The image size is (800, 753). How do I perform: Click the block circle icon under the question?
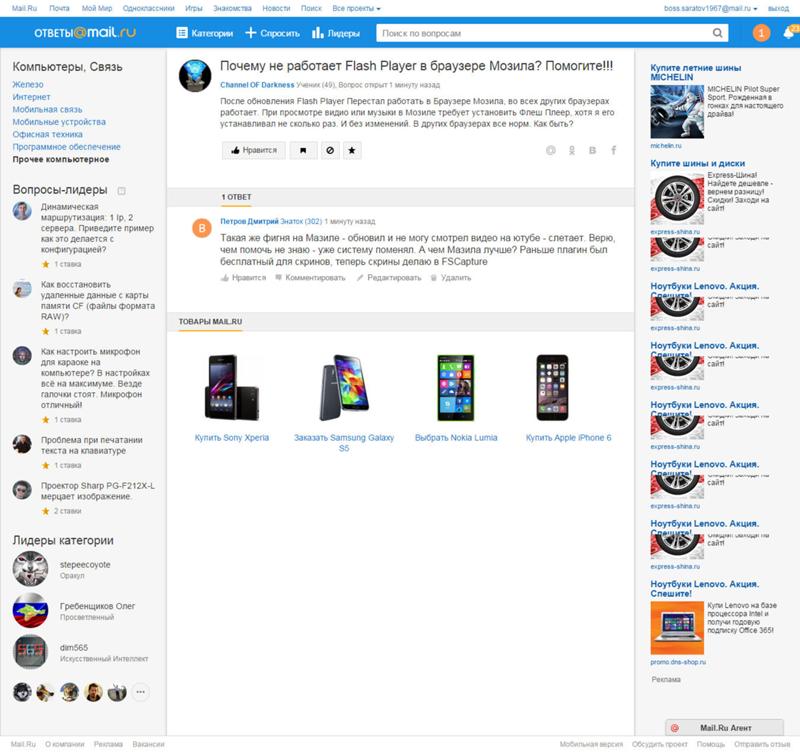(x=330, y=150)
